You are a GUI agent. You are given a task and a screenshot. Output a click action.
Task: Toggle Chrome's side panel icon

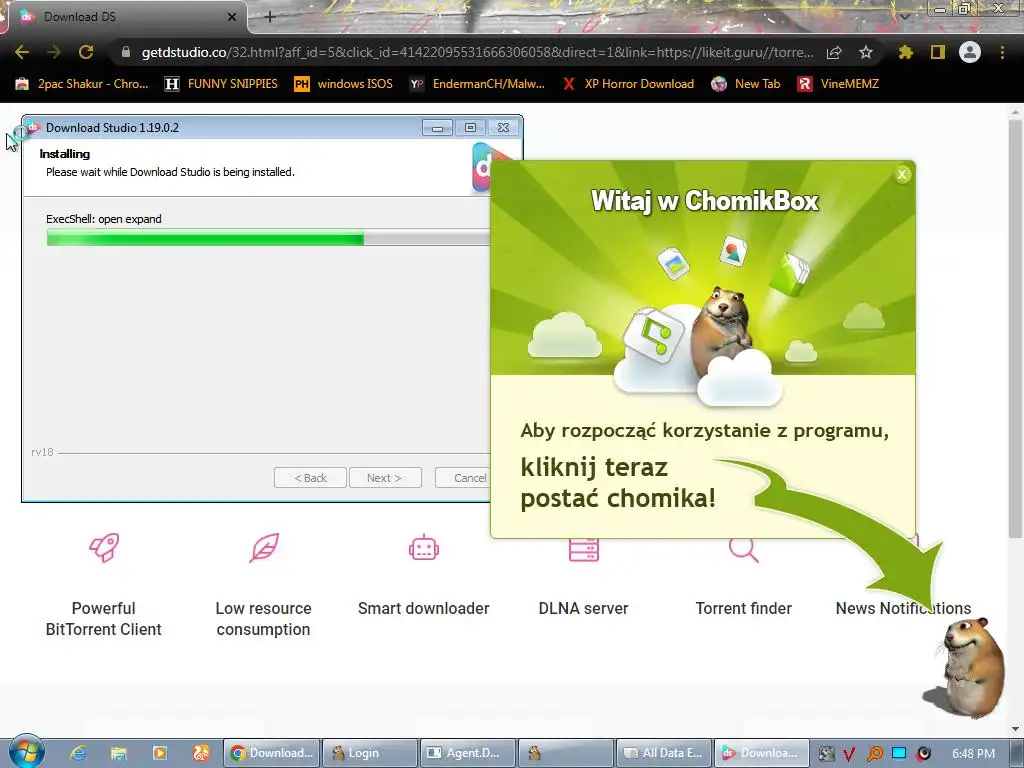[938, 52]
